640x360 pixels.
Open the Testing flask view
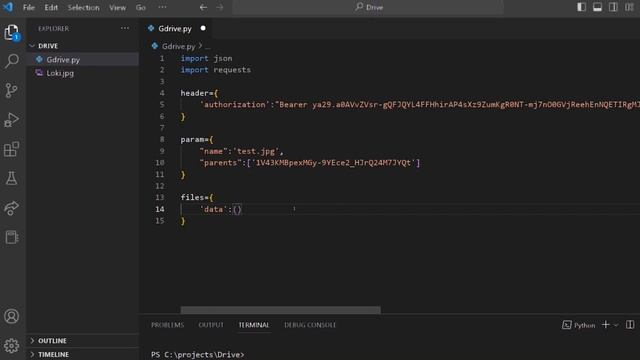pyautogui.click(x=11, y=178)
